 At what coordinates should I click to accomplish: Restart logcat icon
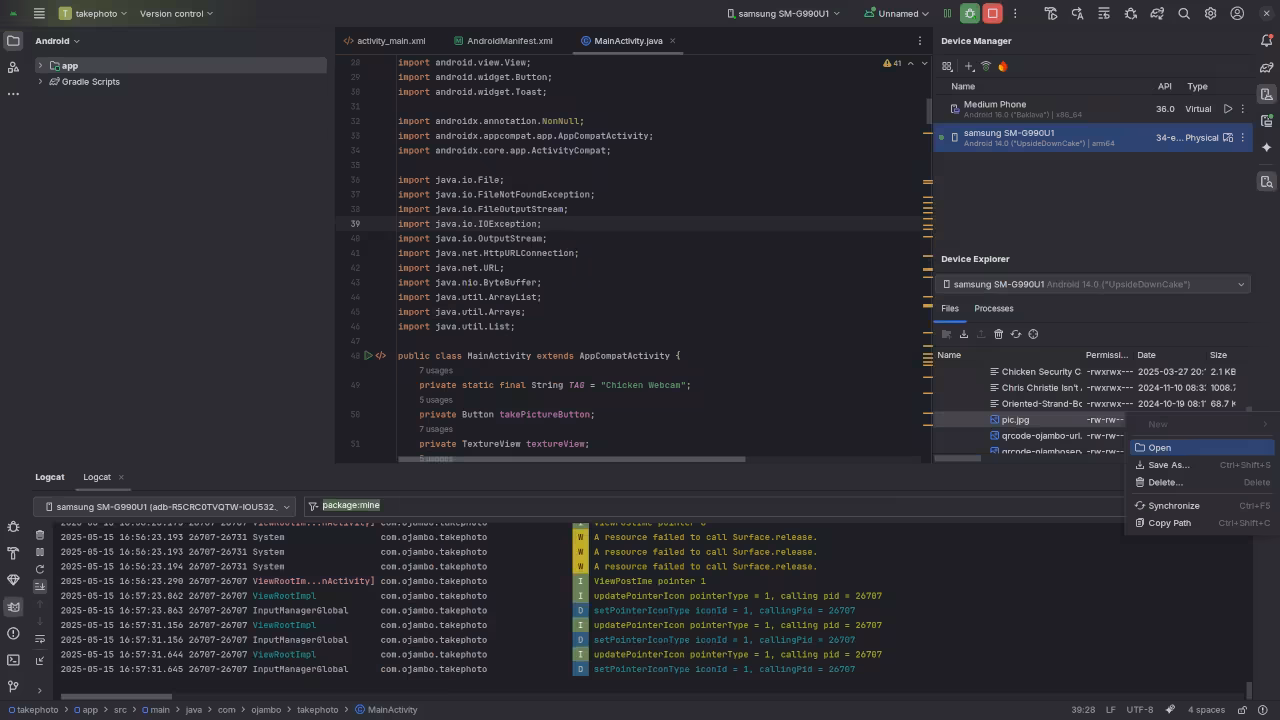pos(40,569)
